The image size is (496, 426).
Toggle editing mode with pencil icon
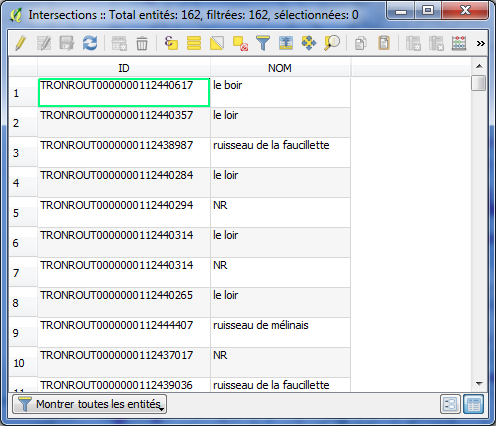click(x=21, y=43)
